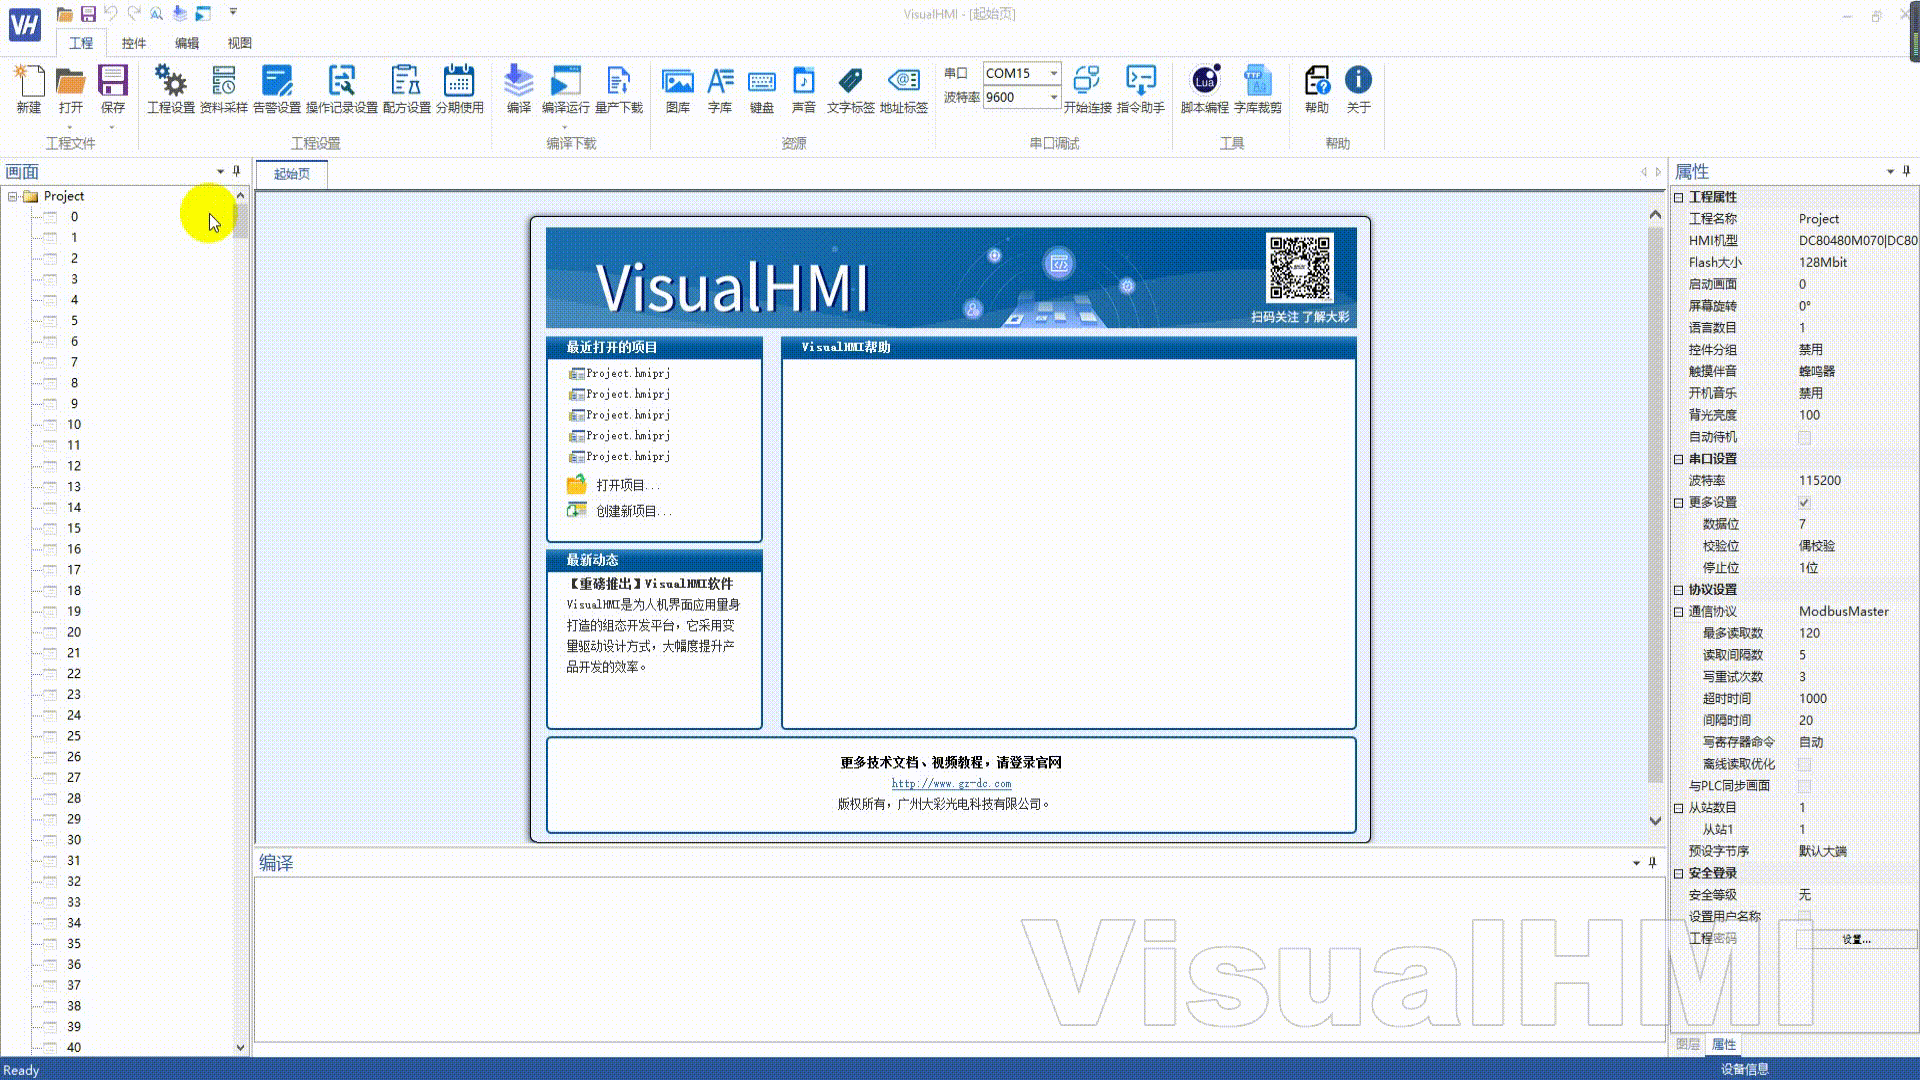The height and width of the screenshot is (1080, 1920).
Task: Click the 新建 new project icon
Action: pyautogui.click(x=29, y=89)
